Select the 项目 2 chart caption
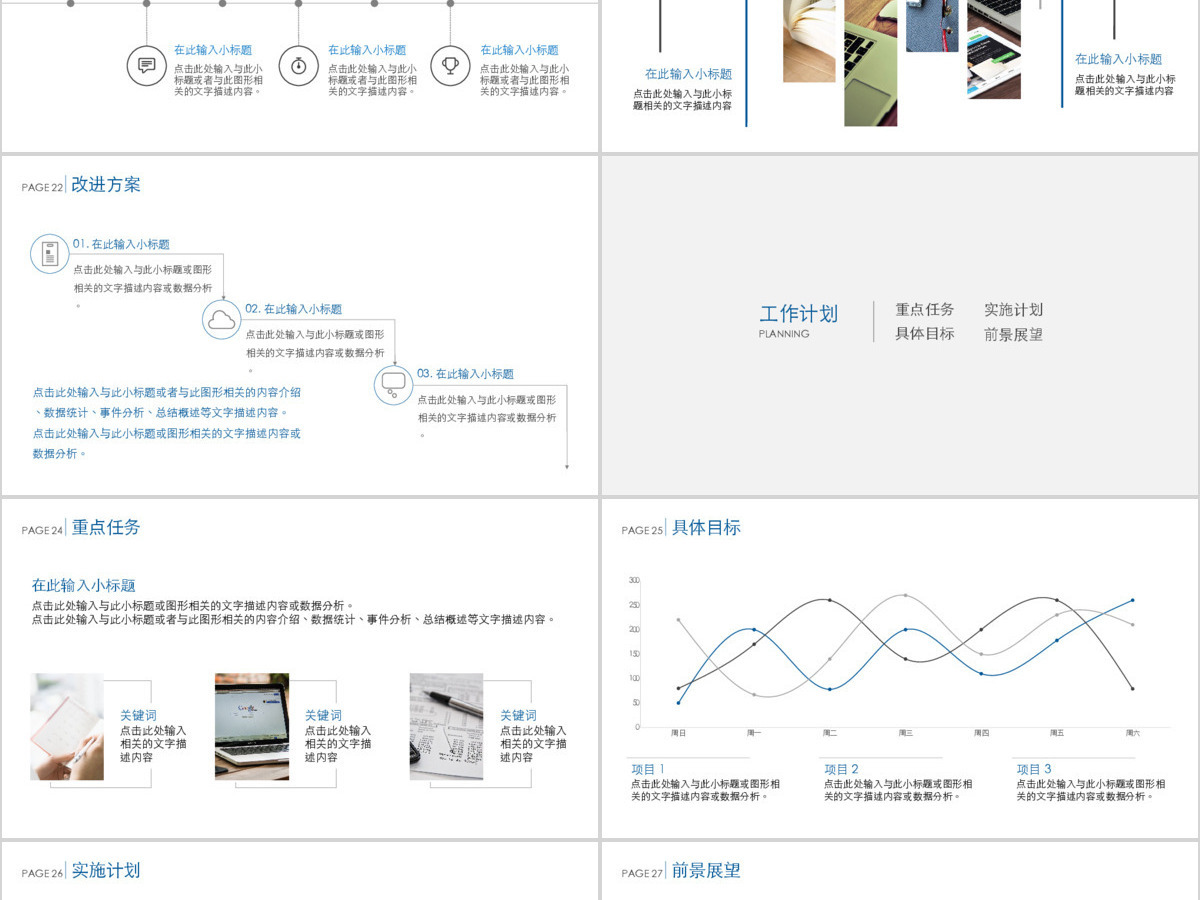This screenshot has width=1200, height=900. click(x=841, y=769)
